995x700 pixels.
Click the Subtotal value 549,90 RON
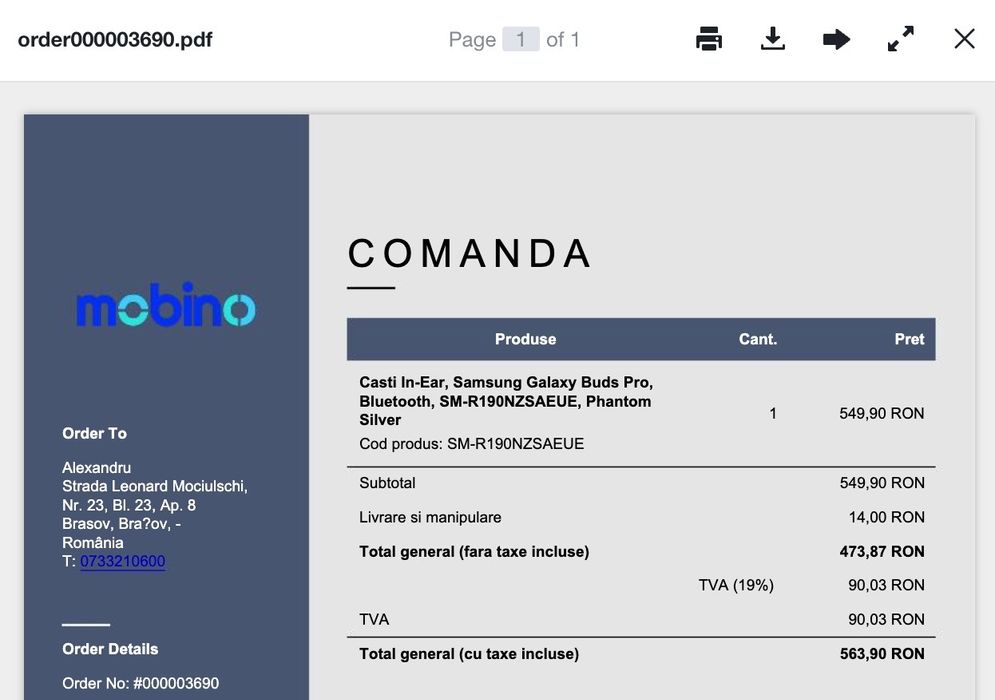881,483
